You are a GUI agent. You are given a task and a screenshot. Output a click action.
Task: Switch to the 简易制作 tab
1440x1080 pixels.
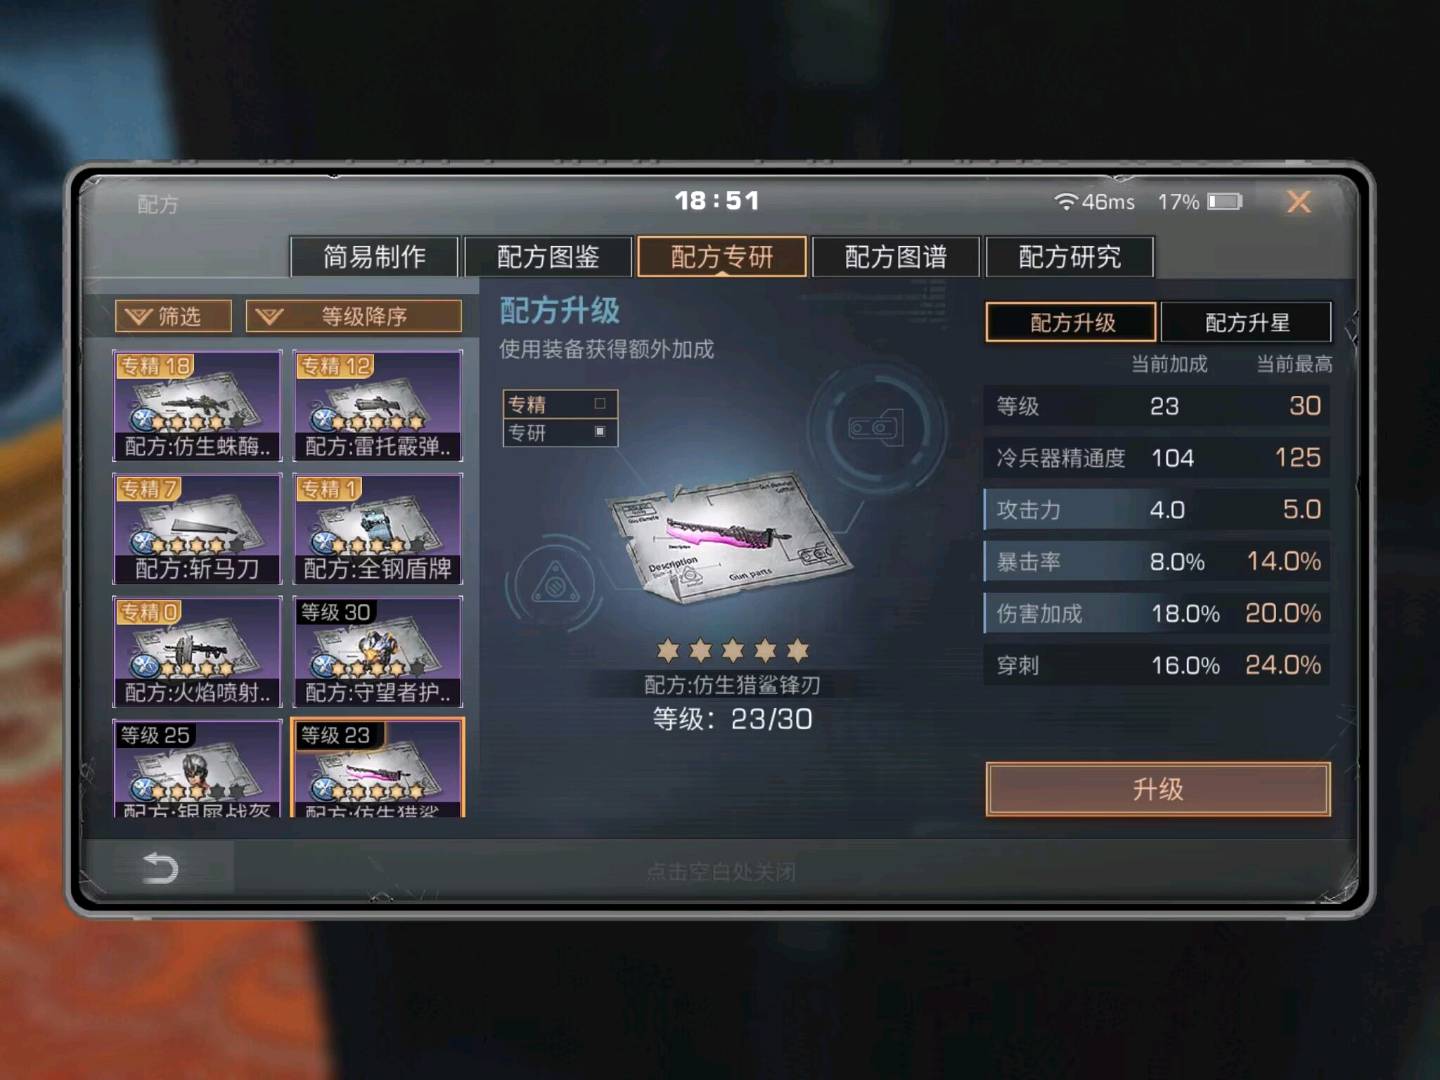pos(374,257)
